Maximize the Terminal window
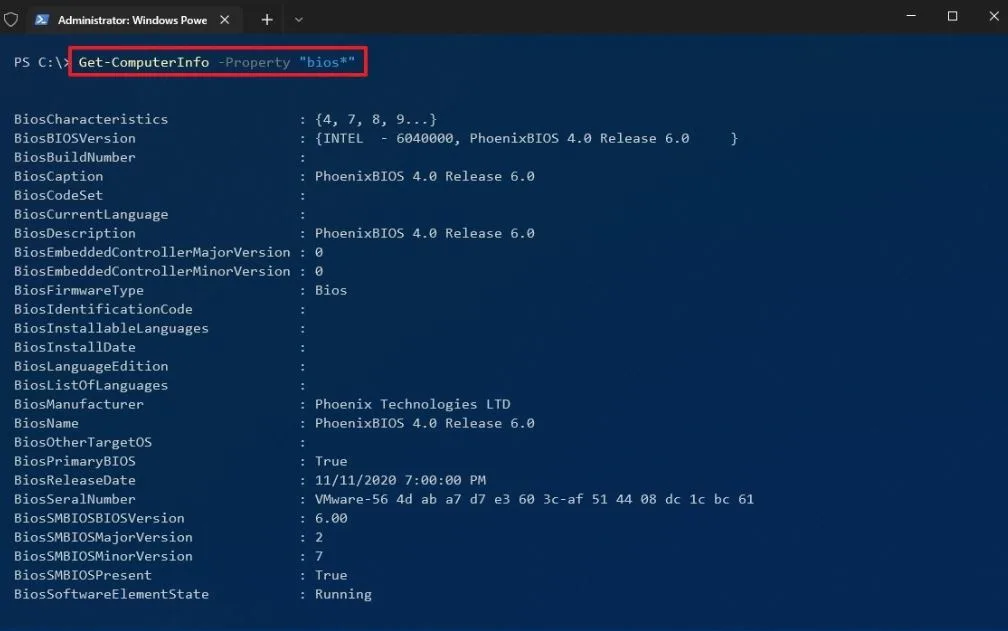1008x631 pixels. (x=953, y=15)
